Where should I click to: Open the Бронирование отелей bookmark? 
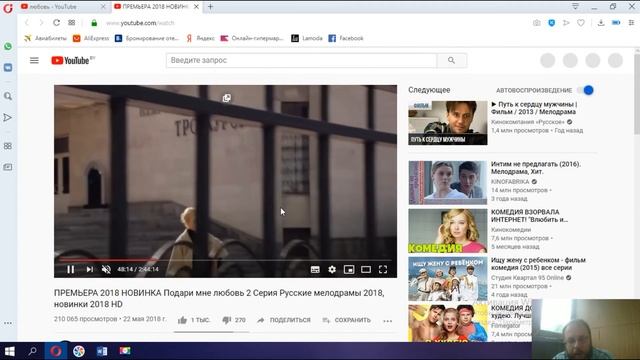click(x=147, y=38)
